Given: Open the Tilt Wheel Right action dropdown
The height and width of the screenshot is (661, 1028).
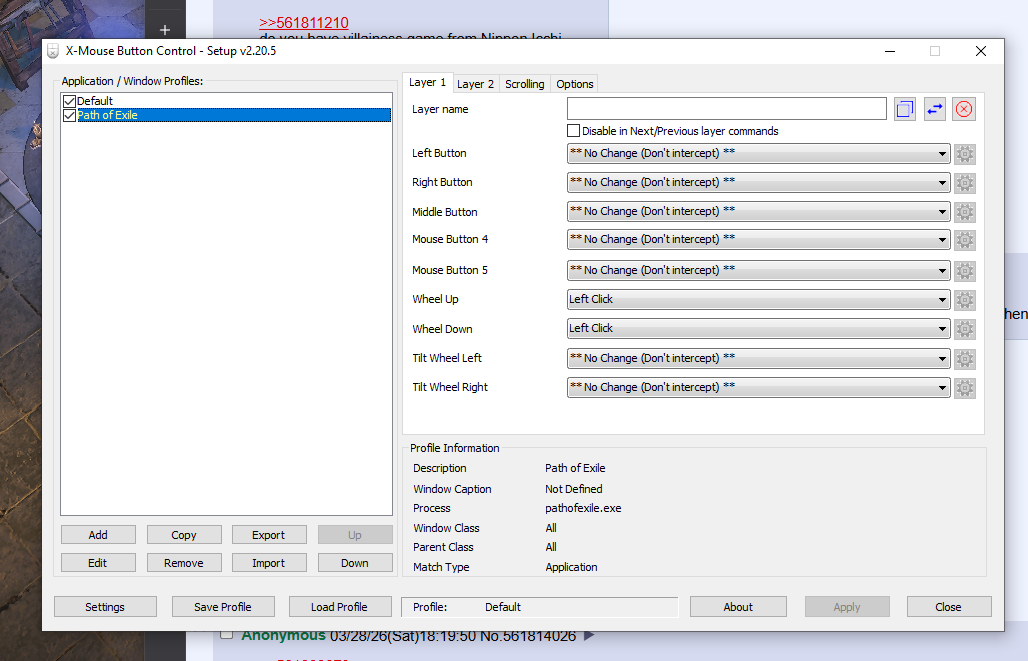Looking at the screenshot, I should coord(759,387).
